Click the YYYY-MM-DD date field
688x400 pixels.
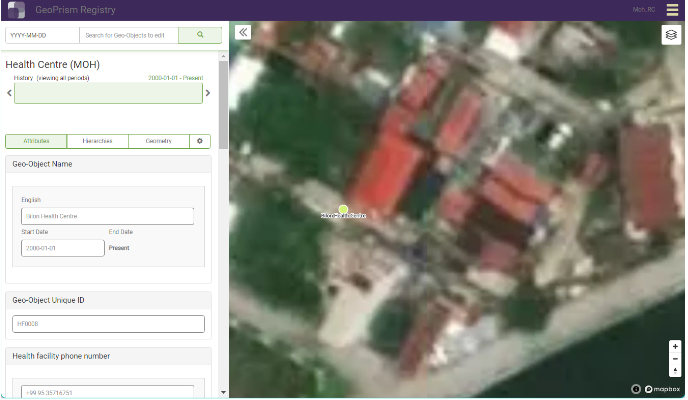pos(40,35)
